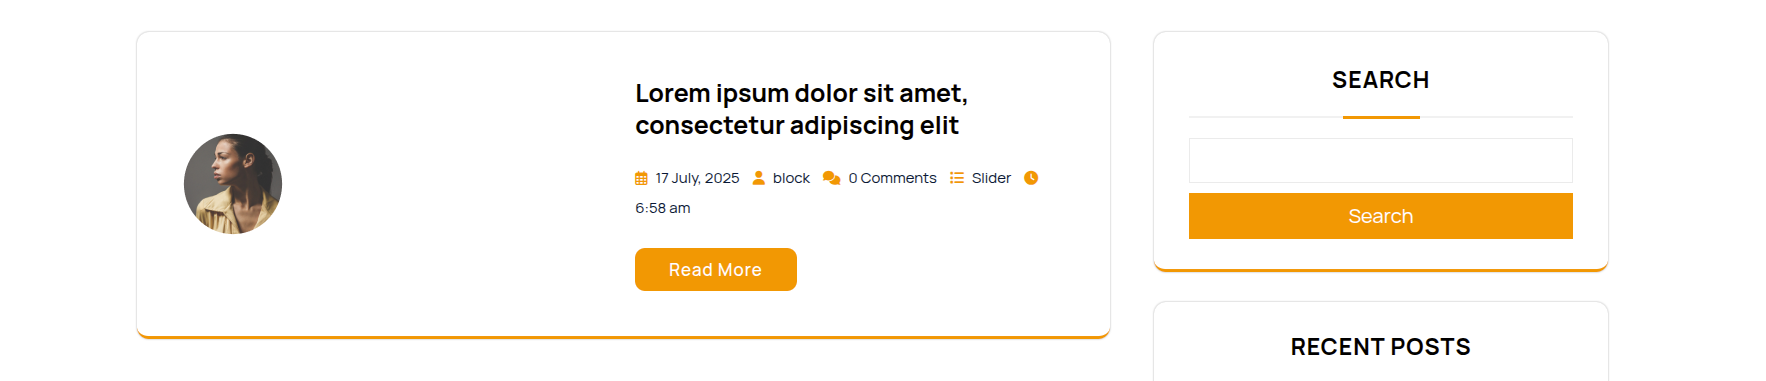Screen dimensions: 1766x381
Task: Click the circular woman portrait thumbnail
Action: (x=233, y=184)
